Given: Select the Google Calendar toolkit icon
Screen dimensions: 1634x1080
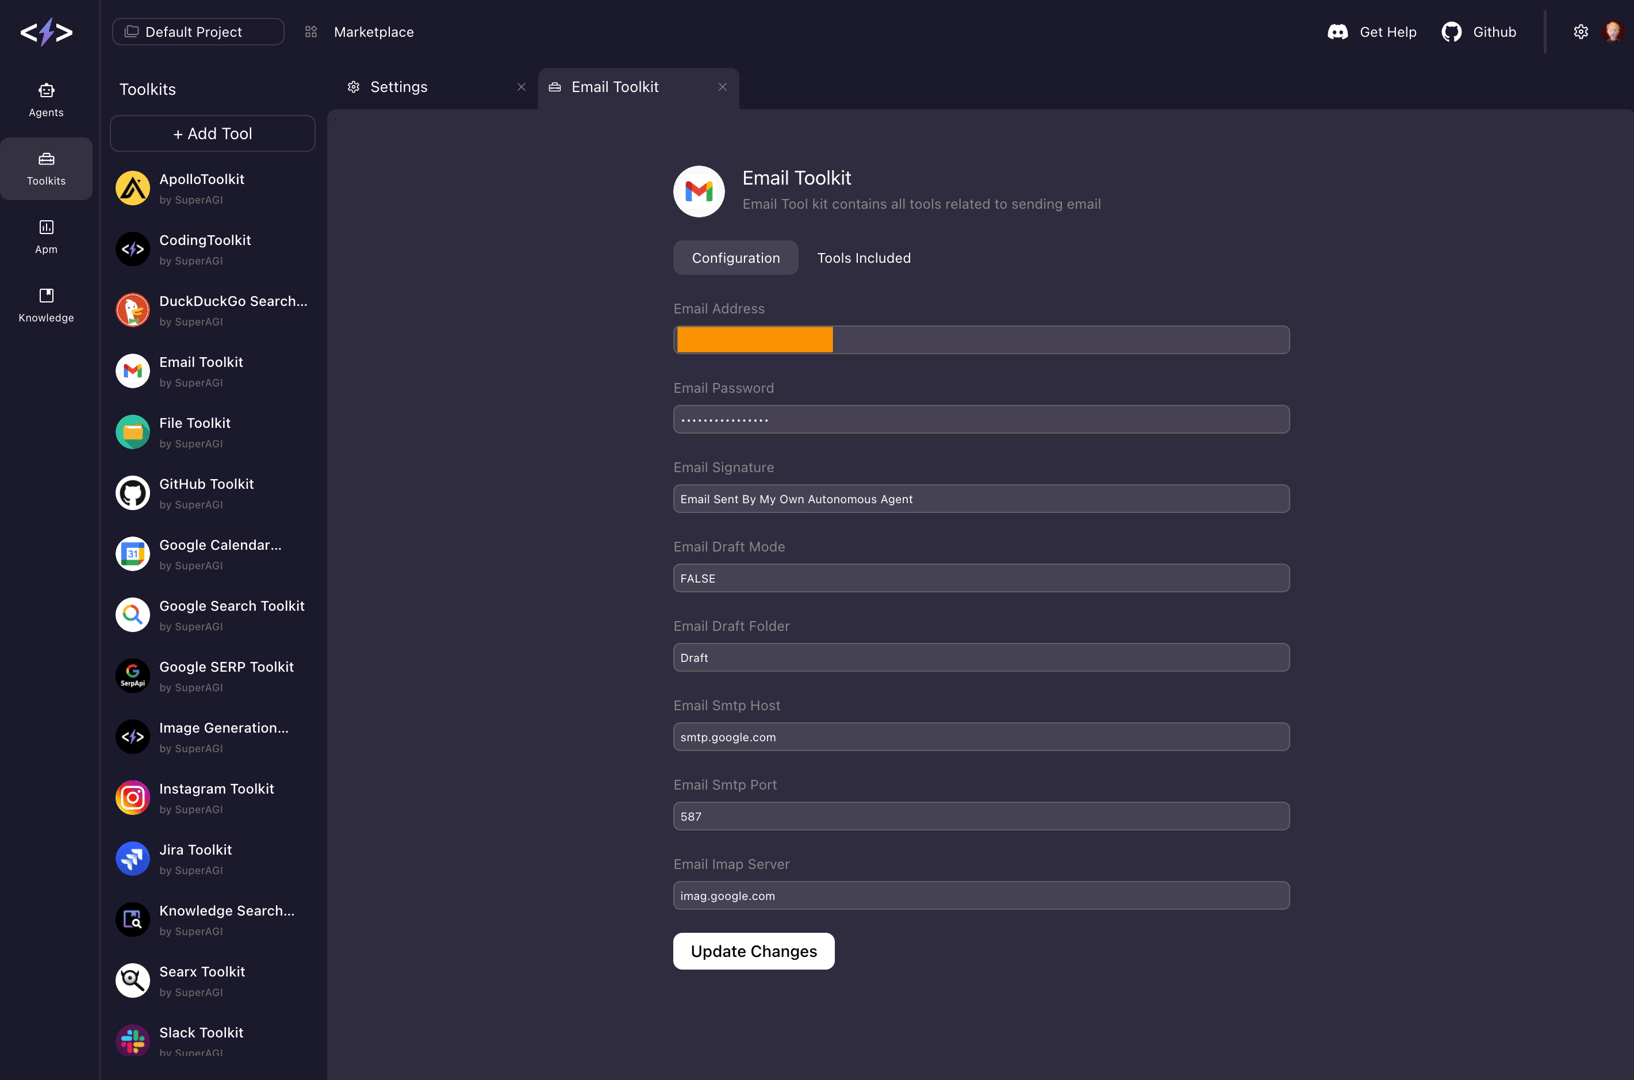Looking at the screenshot, I should pos(132,554).
